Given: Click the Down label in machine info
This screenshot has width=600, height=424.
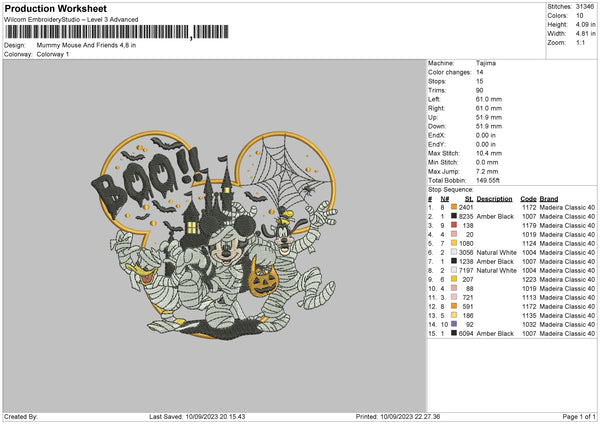Looking at the screenshot, I should click(437, 126).
